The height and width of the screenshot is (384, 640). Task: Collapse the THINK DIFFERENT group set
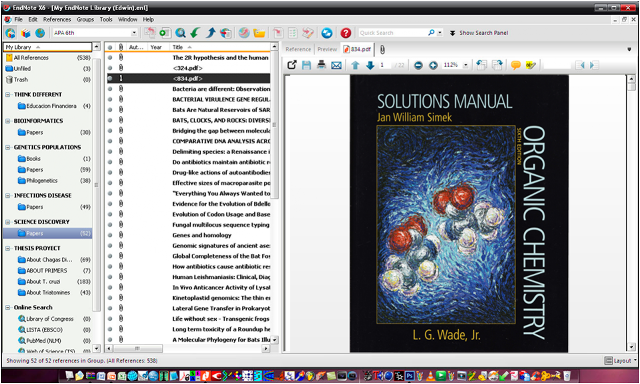(x=8, y=94)
